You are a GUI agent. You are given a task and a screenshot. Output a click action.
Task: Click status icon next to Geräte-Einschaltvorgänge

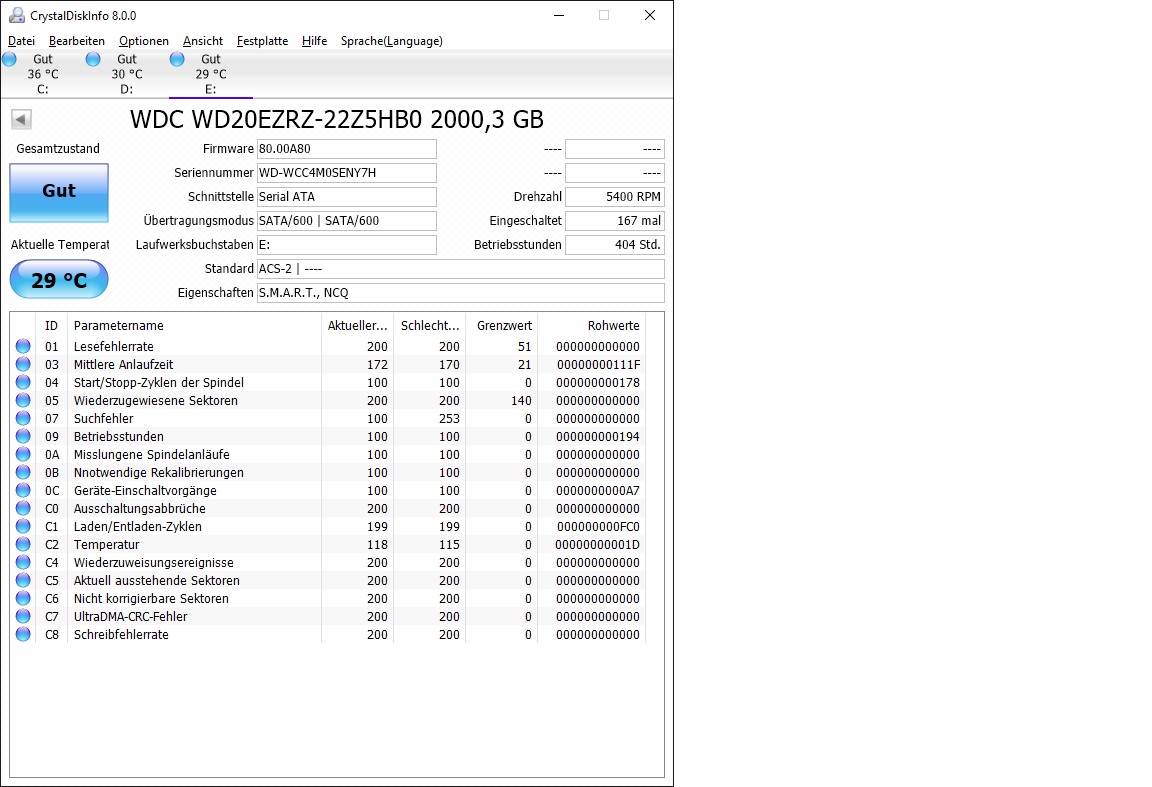24,490
